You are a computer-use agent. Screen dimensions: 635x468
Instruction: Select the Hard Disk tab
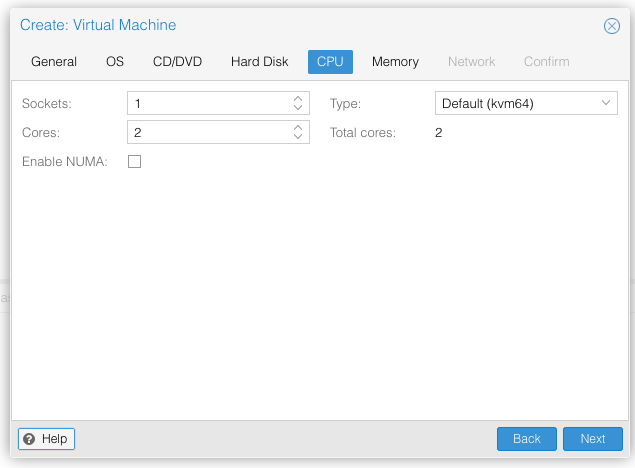pyautogui.click(x=259, y=61)
